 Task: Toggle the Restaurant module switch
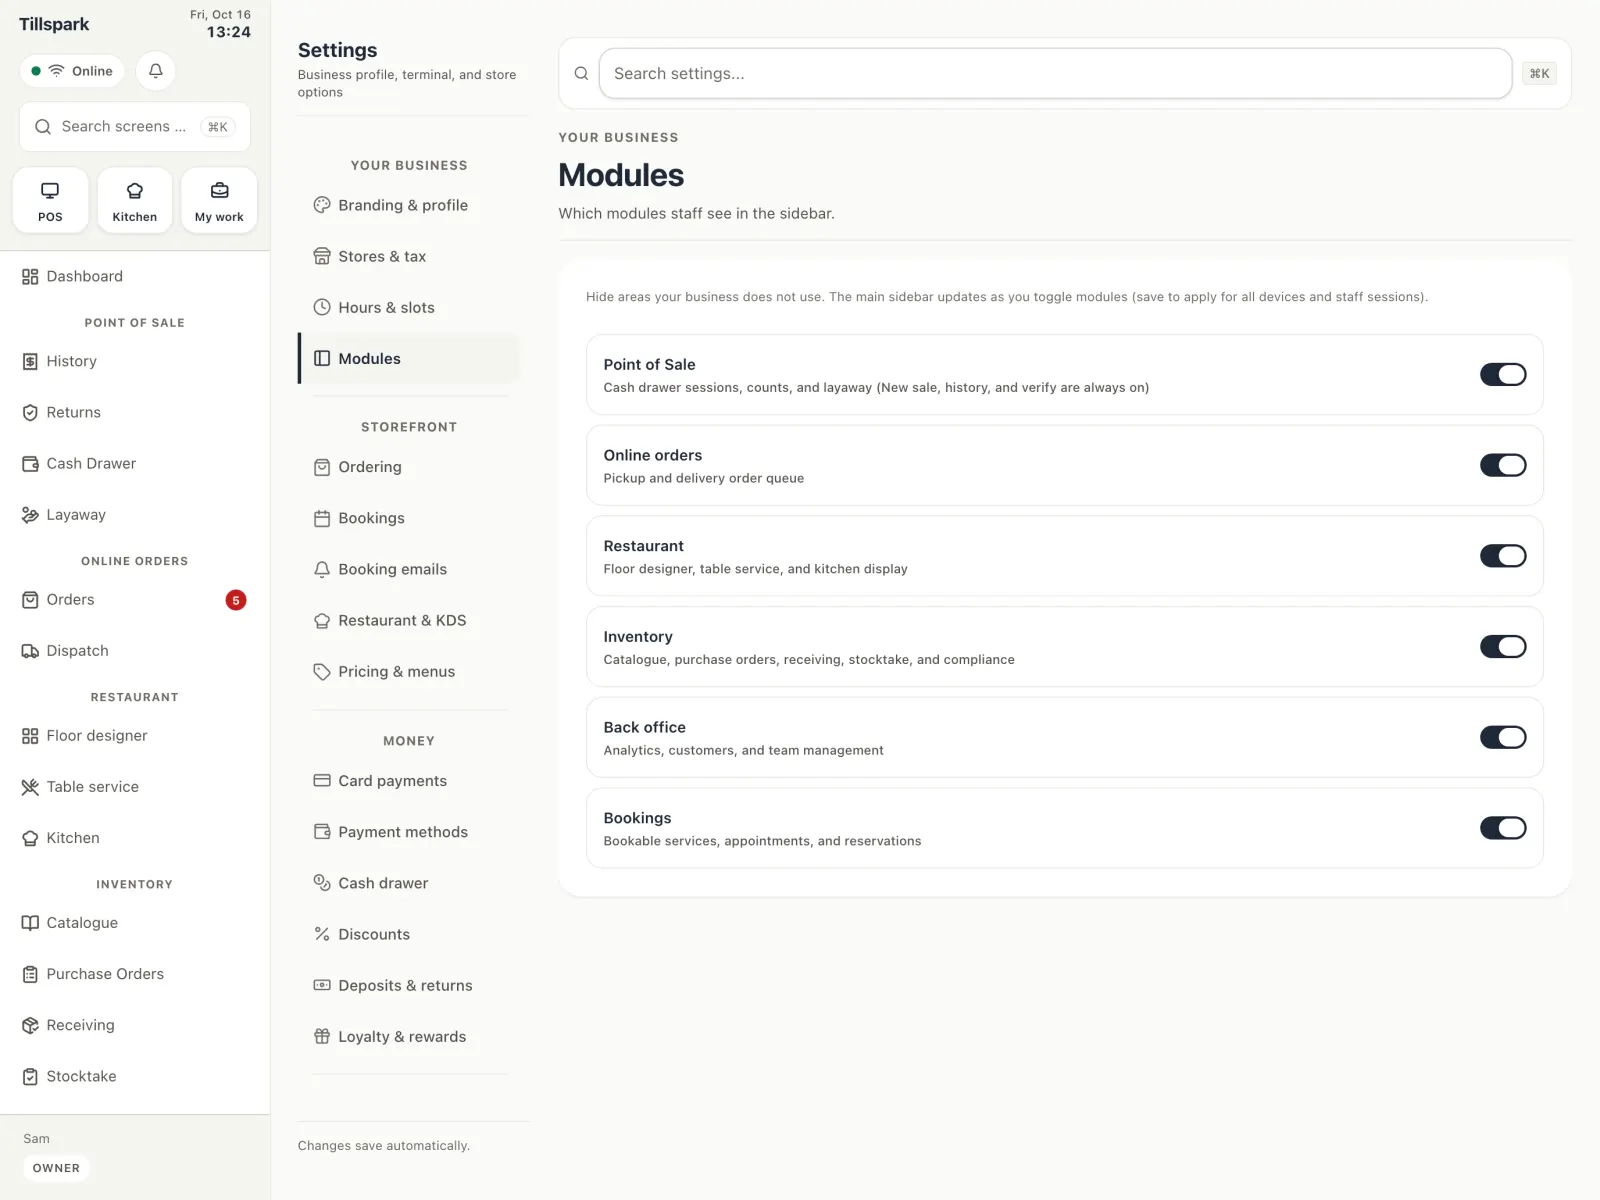click(x=1503, y=556)
